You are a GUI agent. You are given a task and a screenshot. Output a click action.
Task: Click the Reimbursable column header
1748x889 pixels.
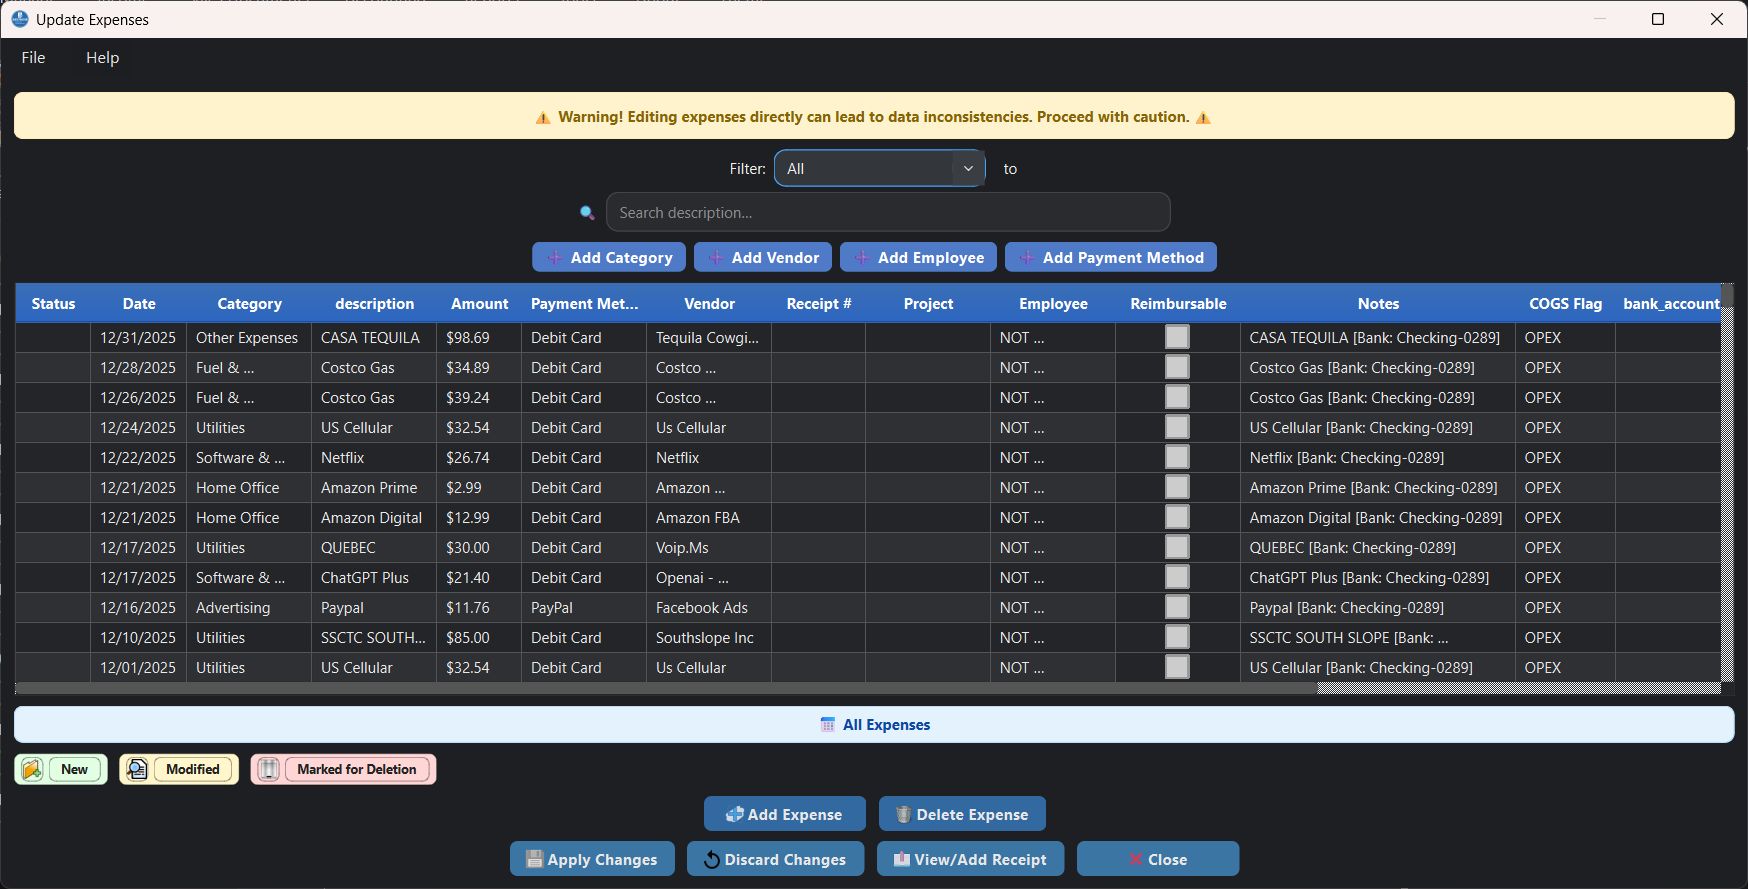click(1178, 303)
